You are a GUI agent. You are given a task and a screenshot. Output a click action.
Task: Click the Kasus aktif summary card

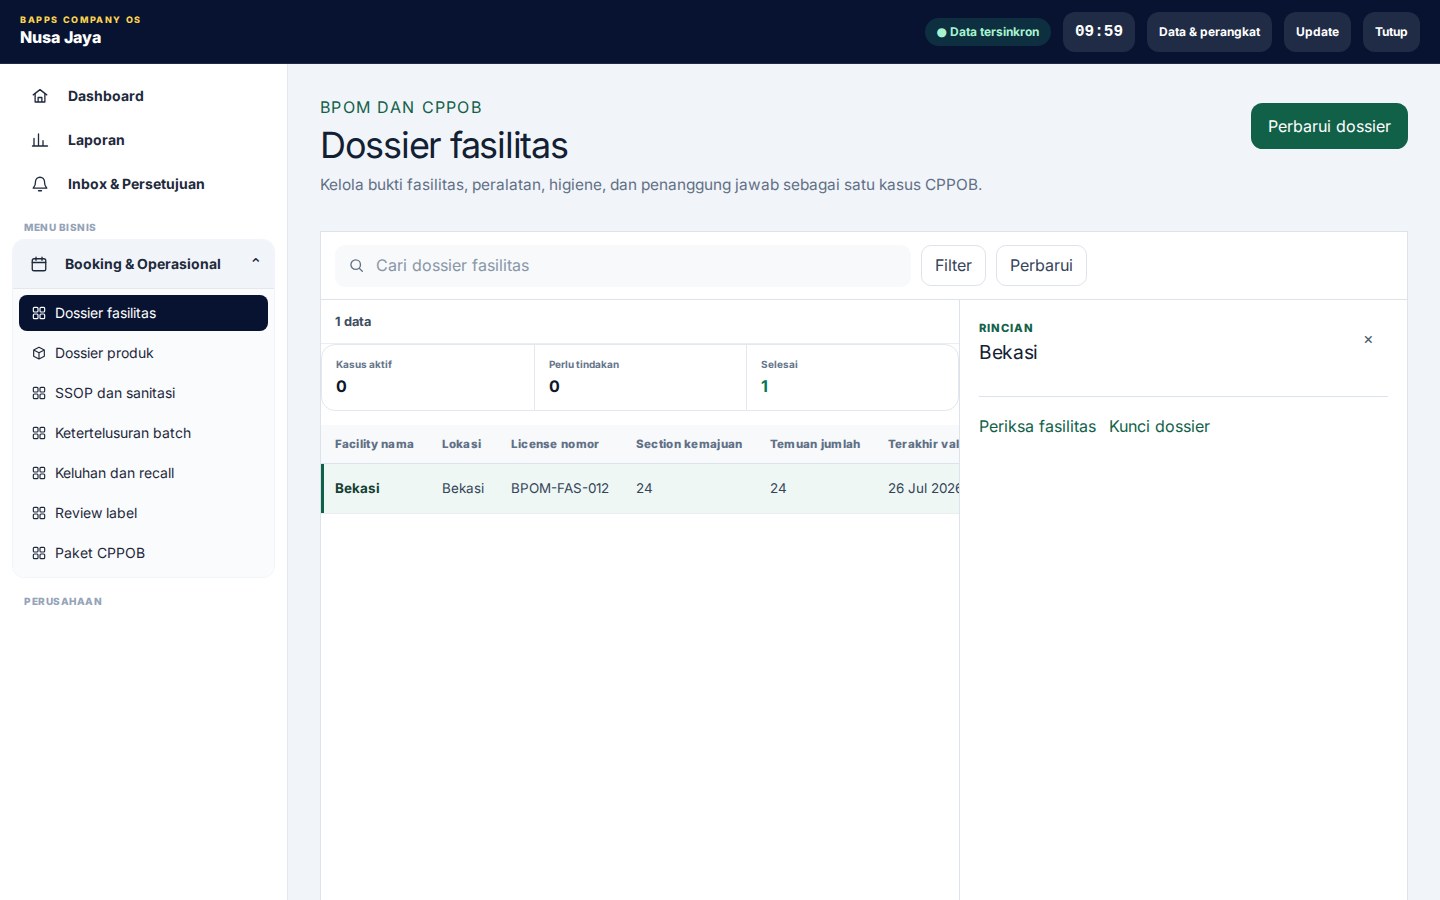(428, 377)
